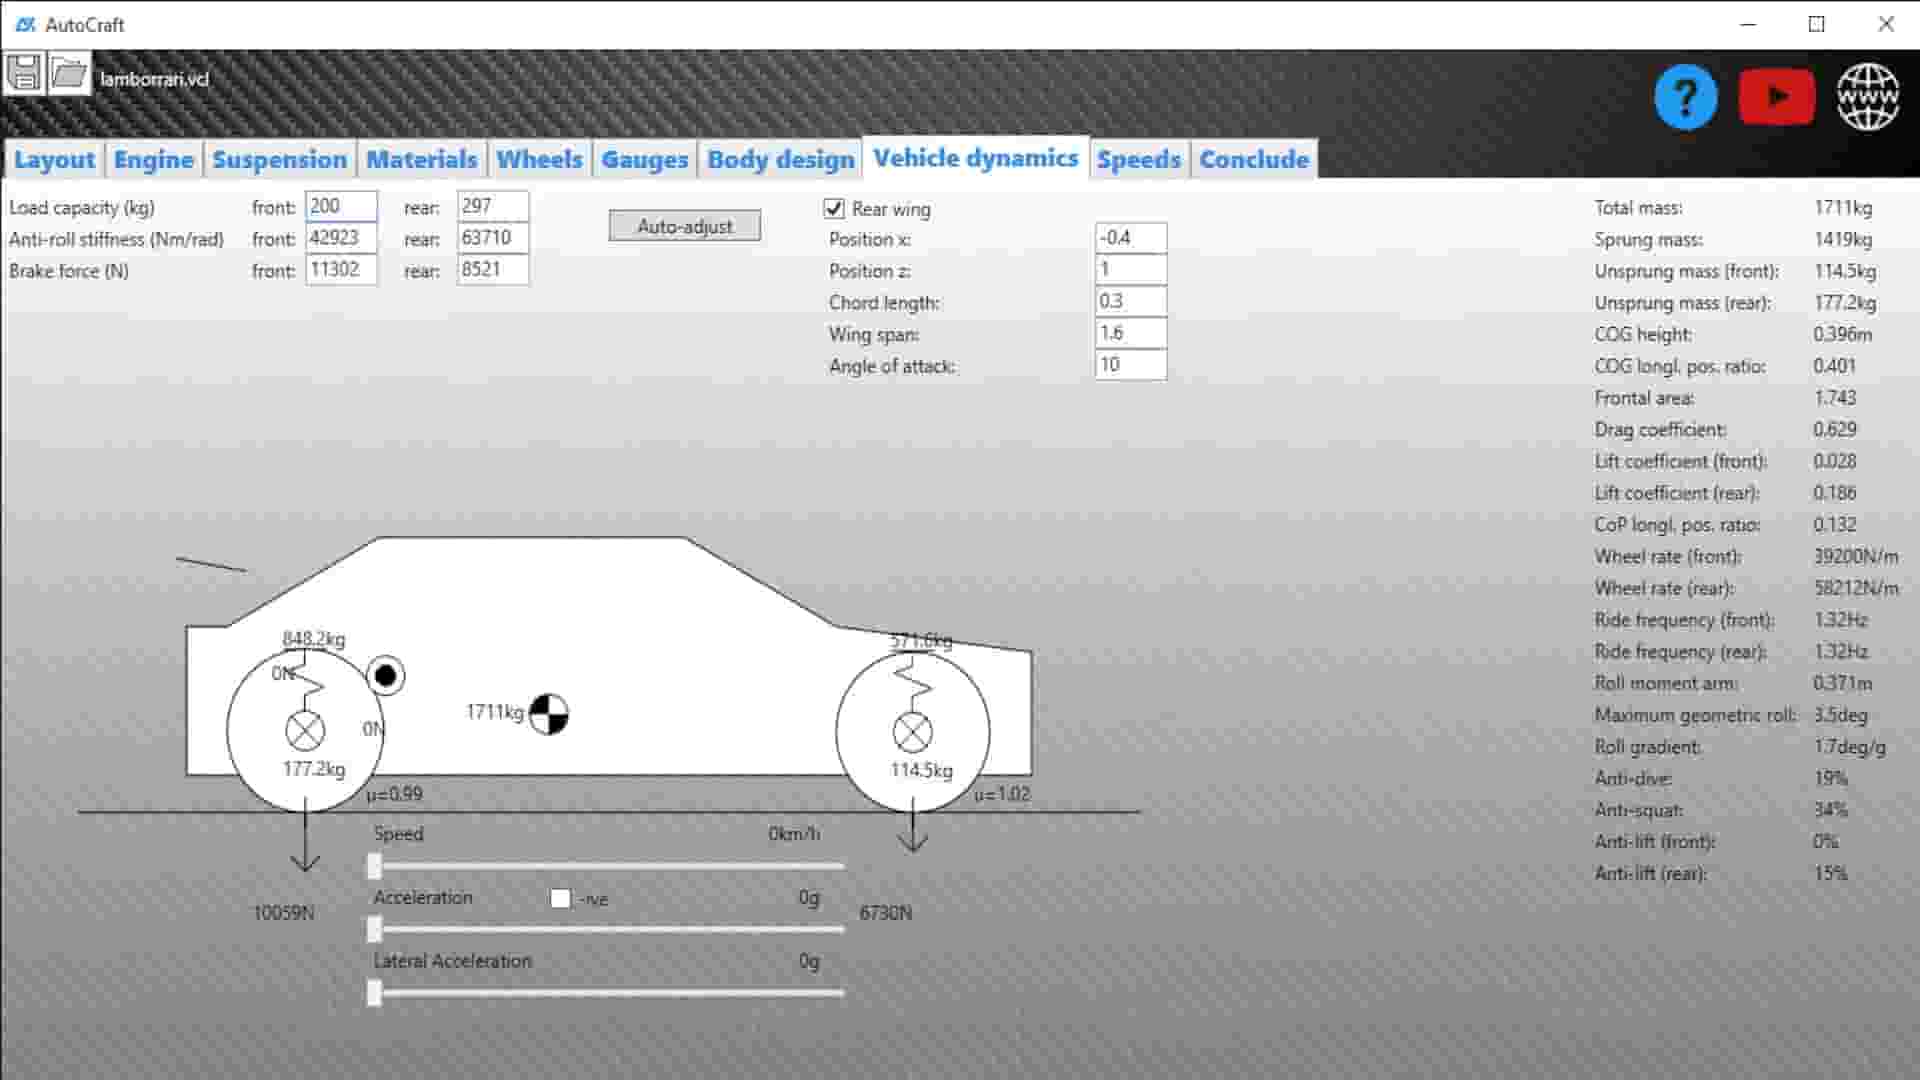Visit the AutoCraft website
The width and height of the screenshot is (1920, 1080).
tap(1867, 95)
